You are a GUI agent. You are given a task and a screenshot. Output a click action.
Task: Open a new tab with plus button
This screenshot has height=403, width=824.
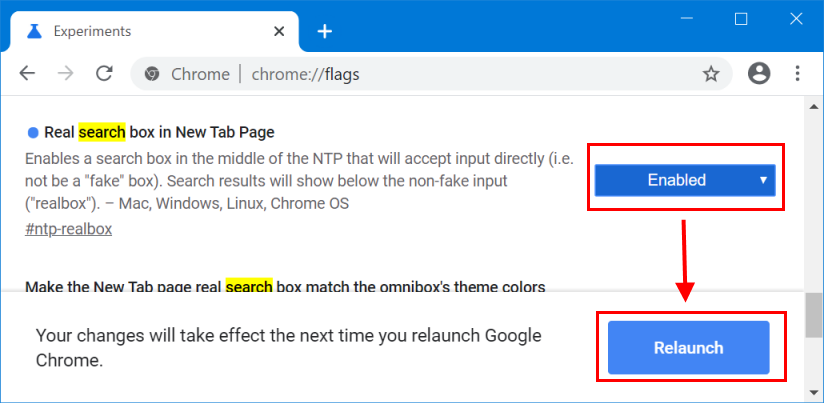click(325, 32)
